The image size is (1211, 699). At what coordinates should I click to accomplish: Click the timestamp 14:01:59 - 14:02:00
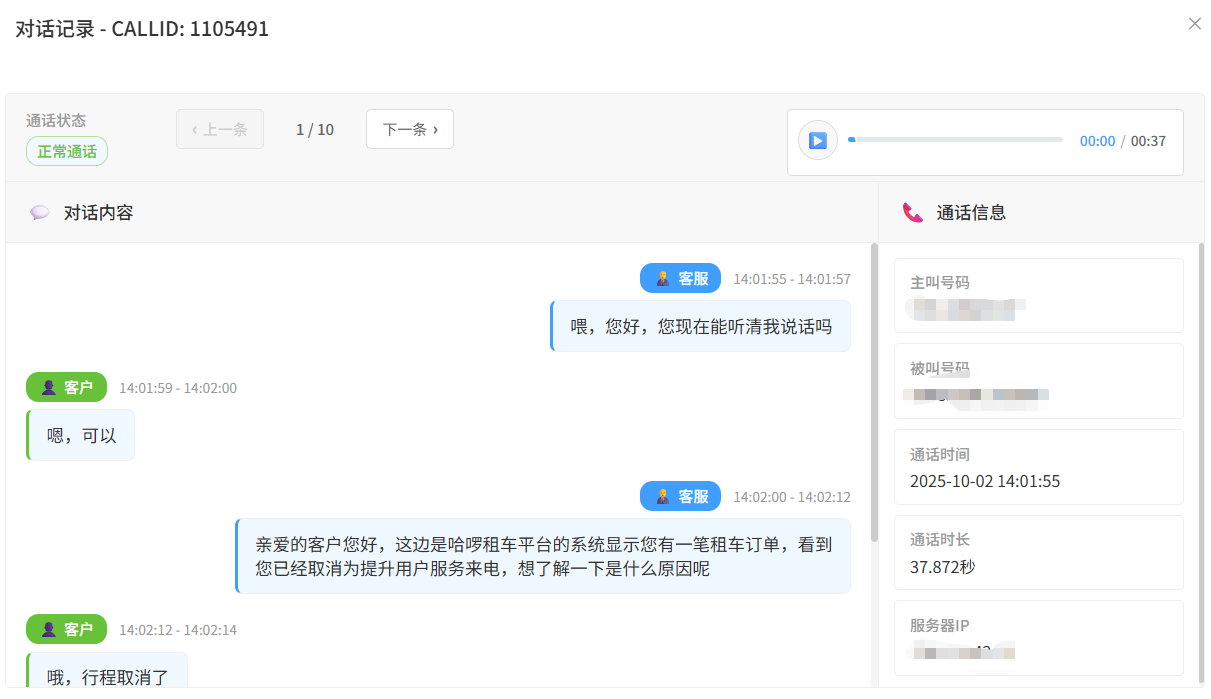click(x=178, y=388)
